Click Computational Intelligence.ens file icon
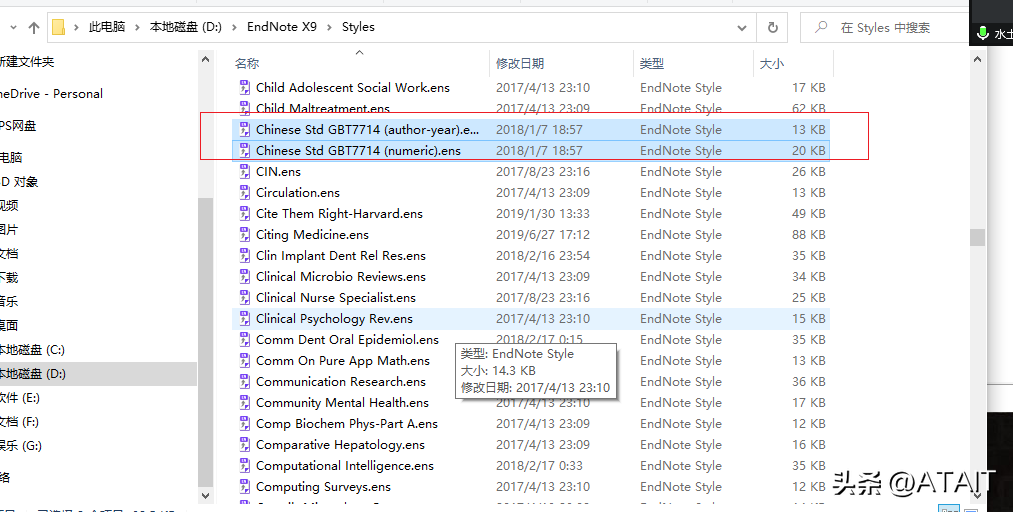 pos(244,465)
